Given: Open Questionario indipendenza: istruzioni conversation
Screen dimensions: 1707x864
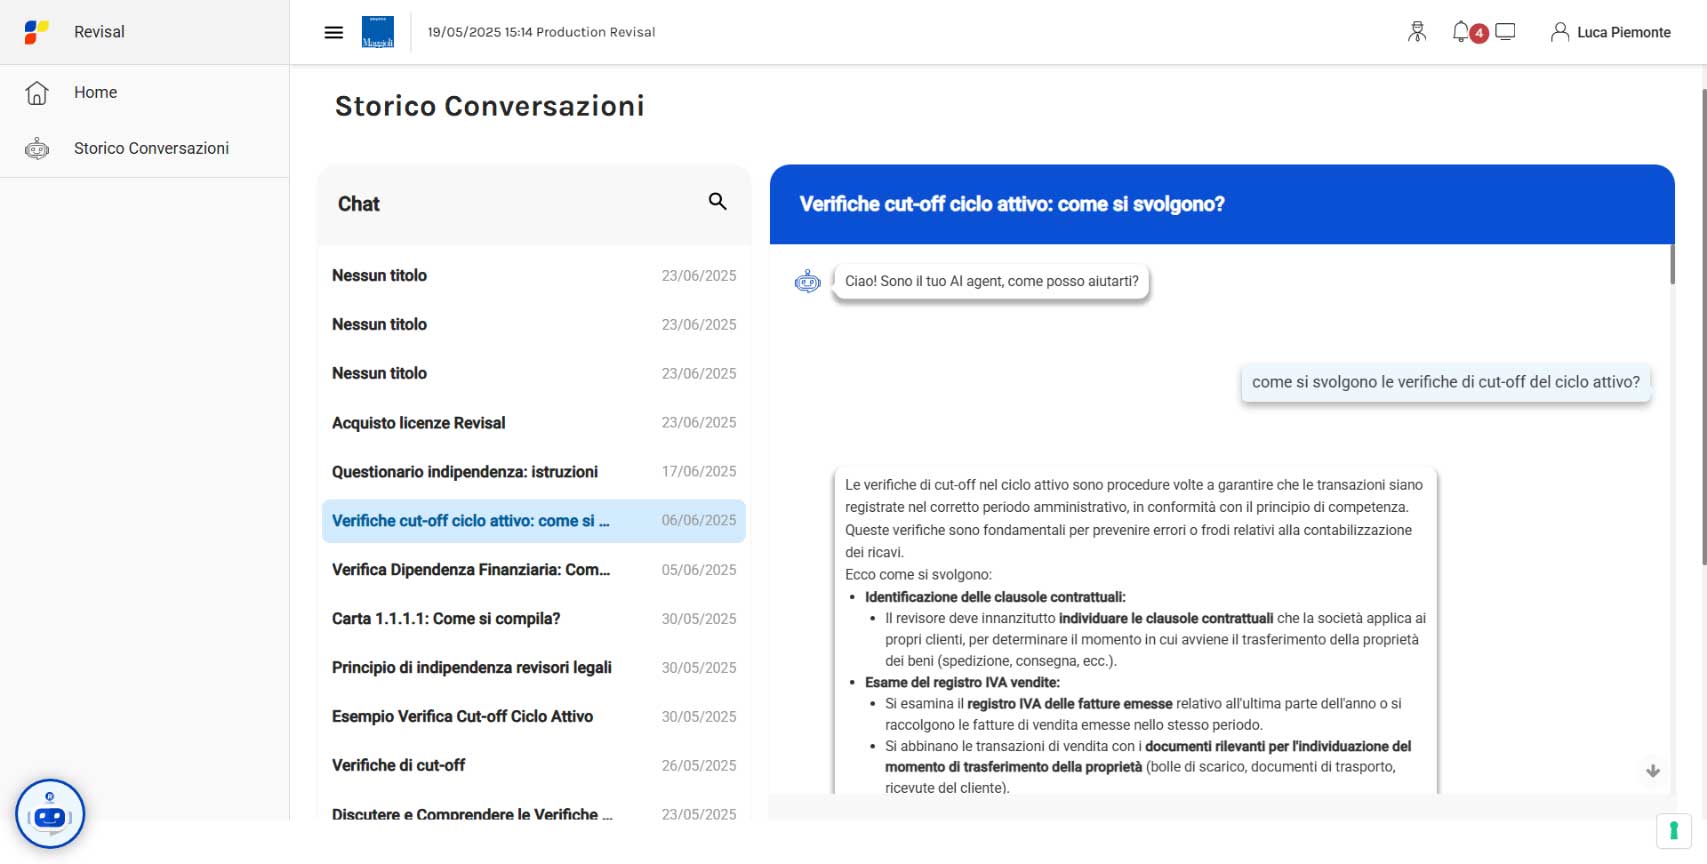Looking at the screenshot, I should tap(534, 472).
